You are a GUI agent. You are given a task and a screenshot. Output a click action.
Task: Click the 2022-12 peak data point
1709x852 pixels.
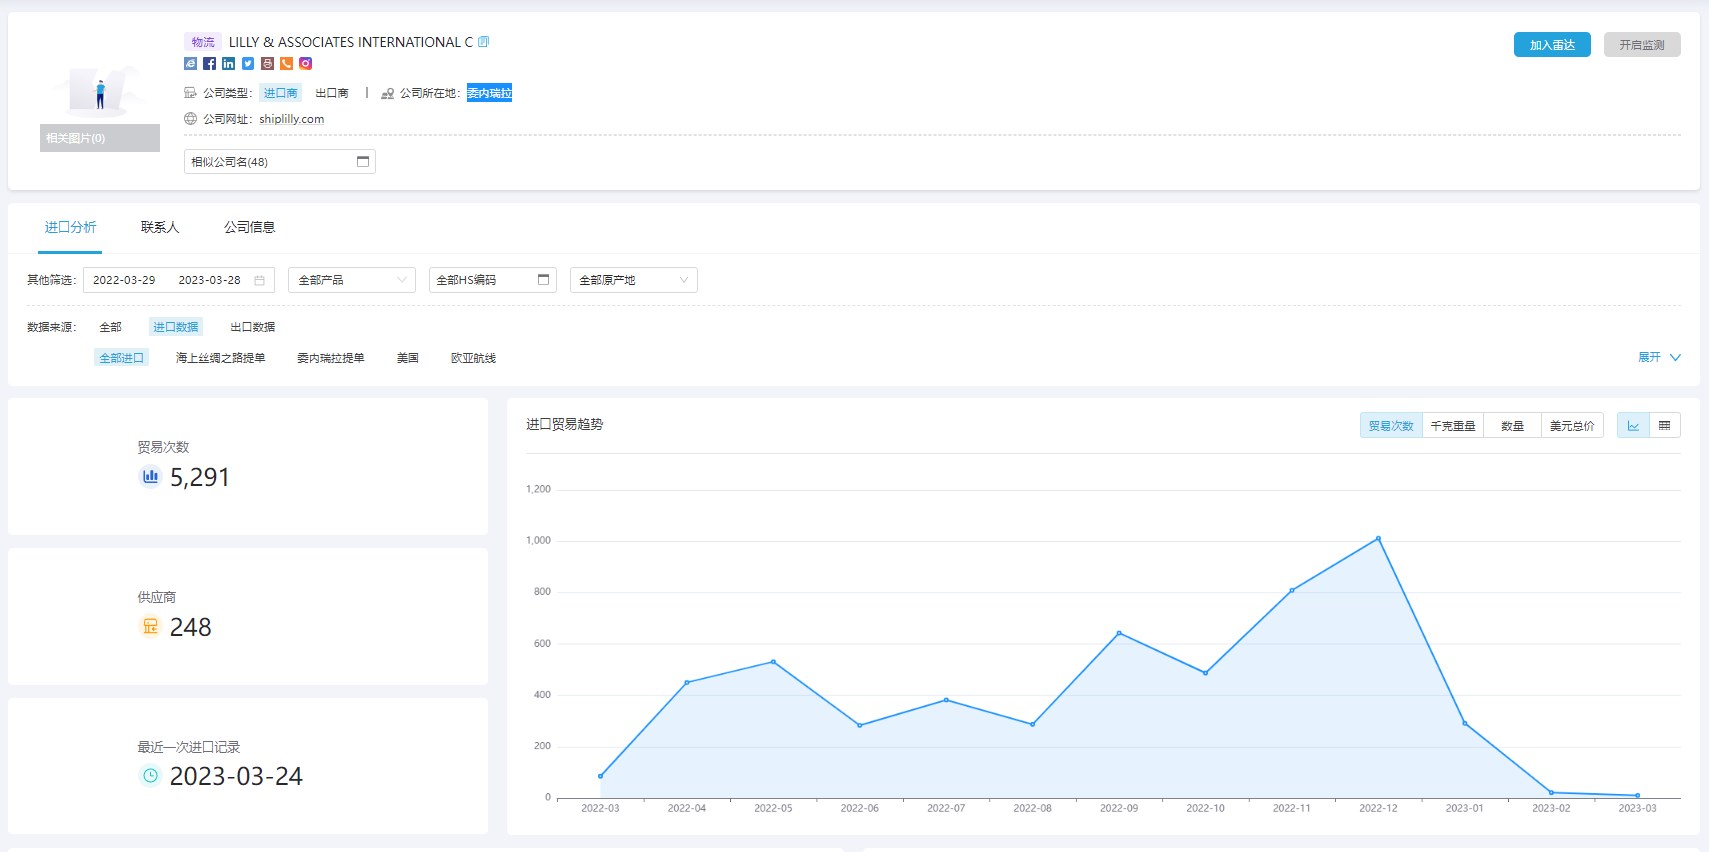click(1378, 538)
